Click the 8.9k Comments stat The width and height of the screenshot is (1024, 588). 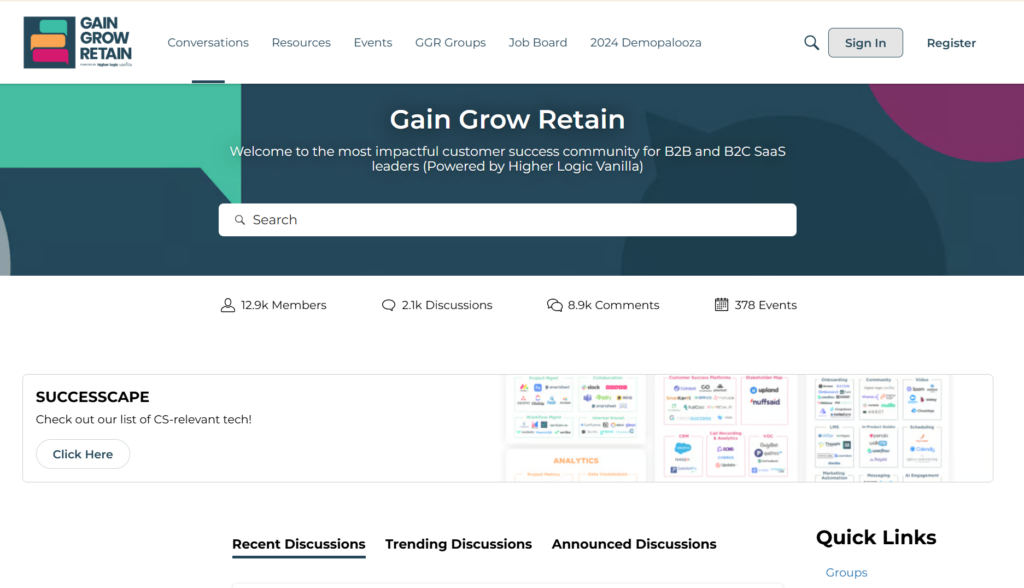pos(603,305)
